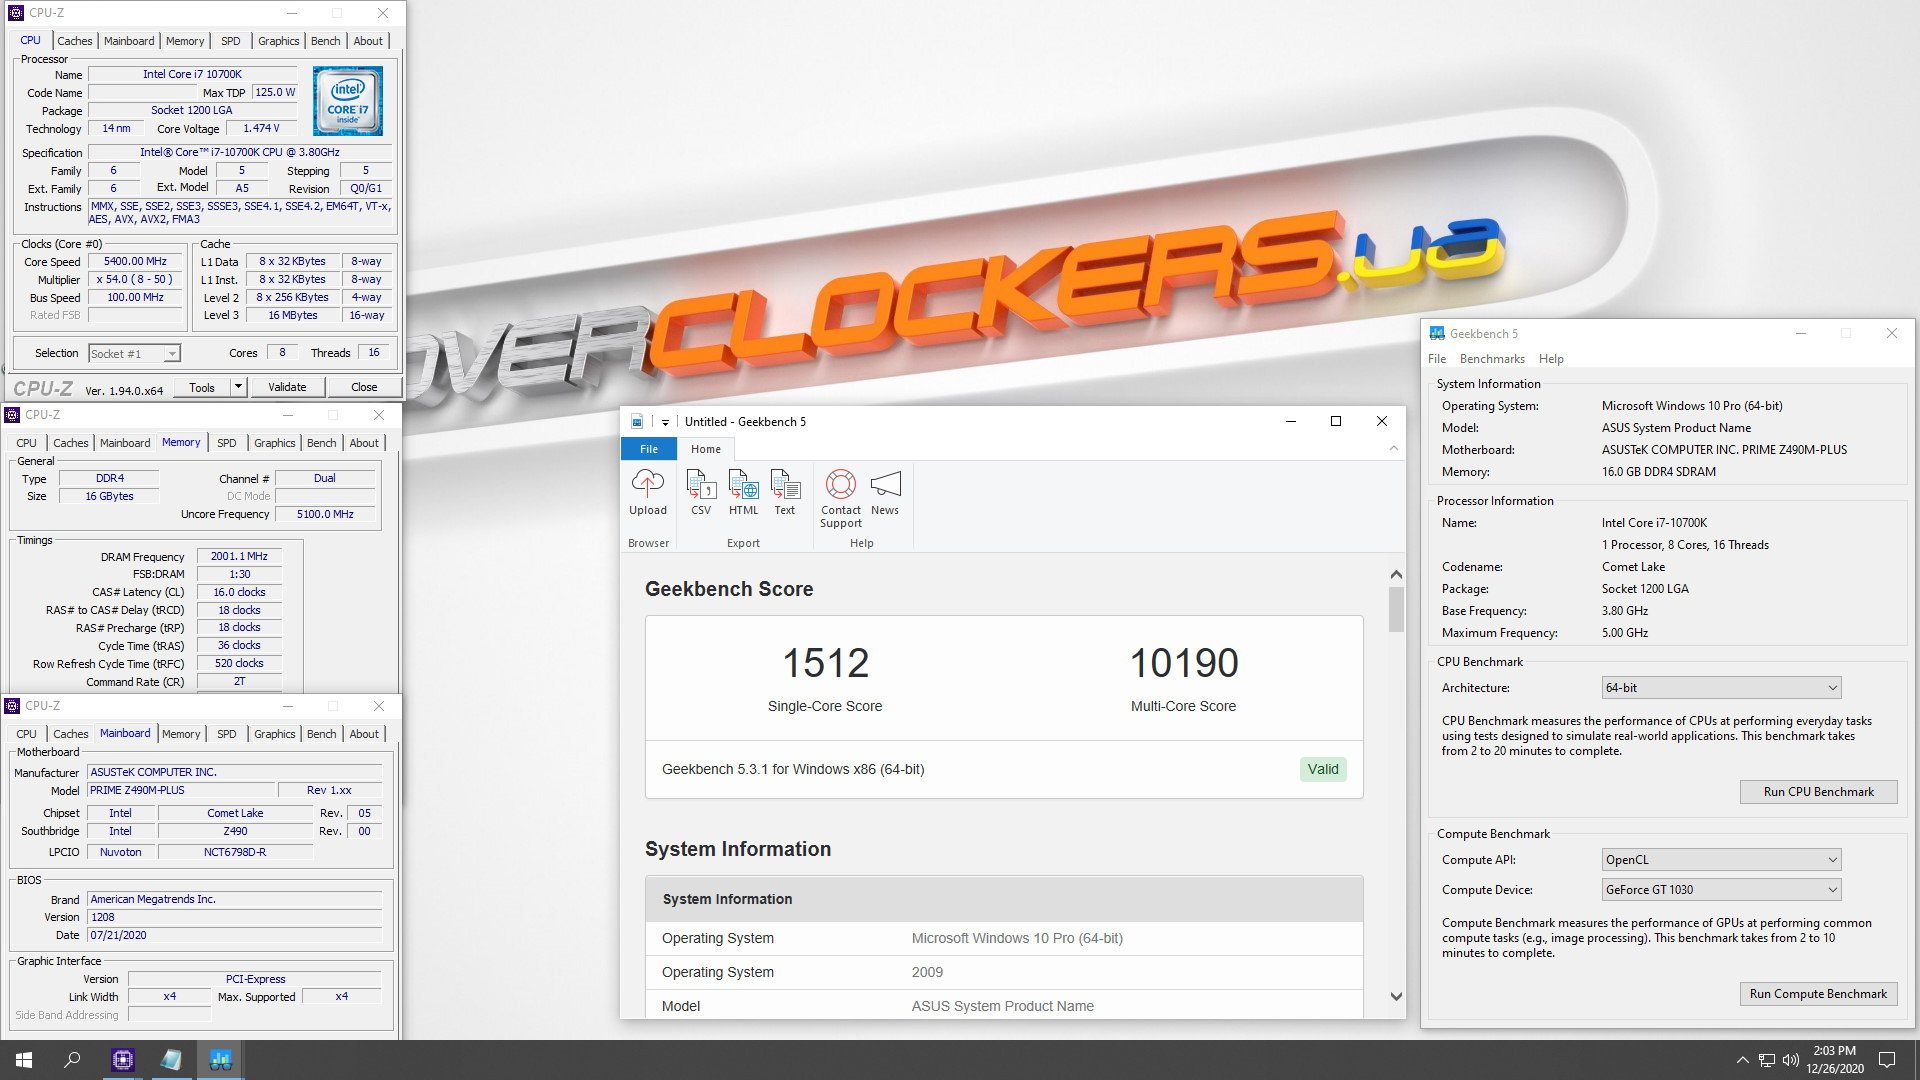Image resolution: width=1920 pixels, height=1080 pixels.
Task: Open the Windows Start menu
Action: 24,1060
